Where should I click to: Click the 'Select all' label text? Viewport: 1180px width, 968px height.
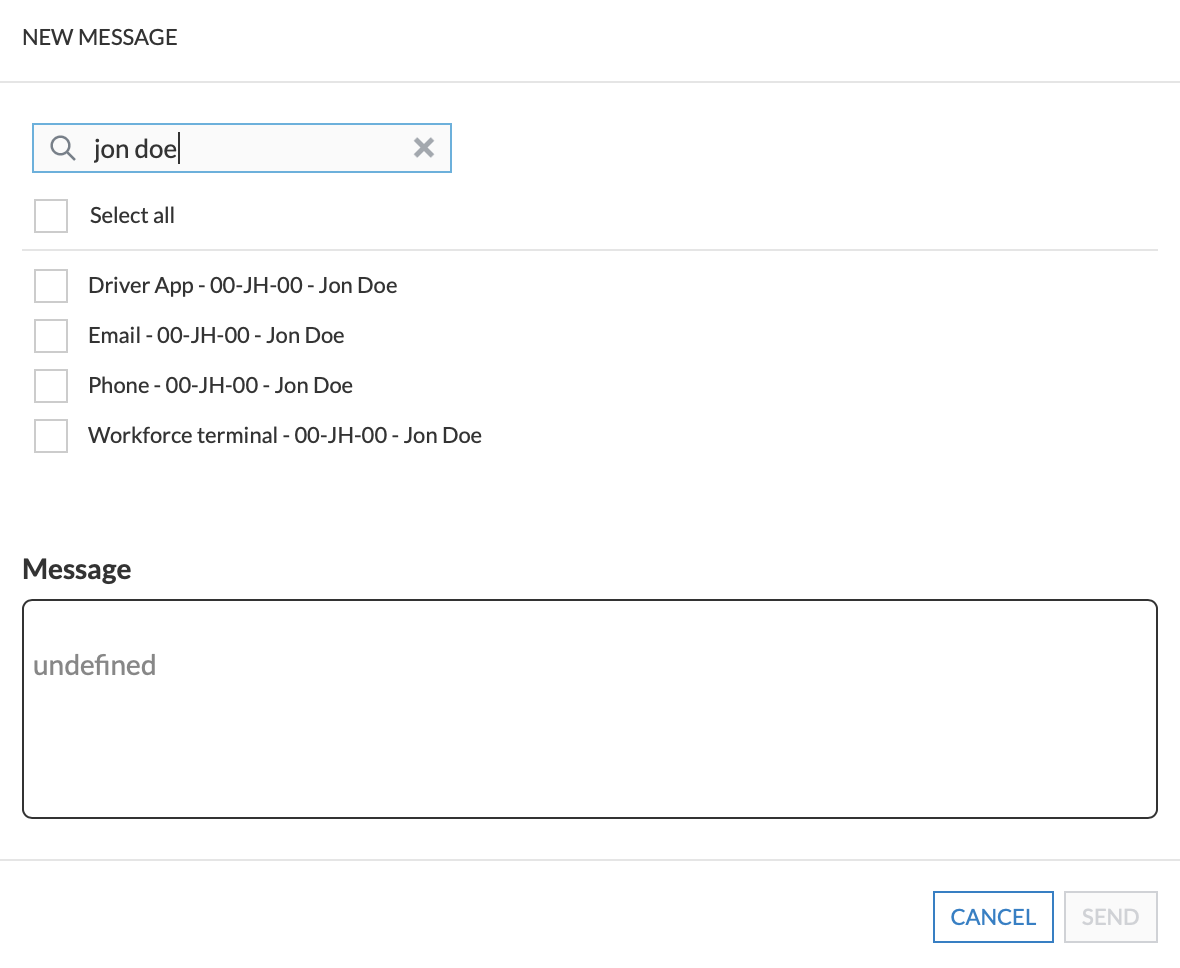(132, 216)
